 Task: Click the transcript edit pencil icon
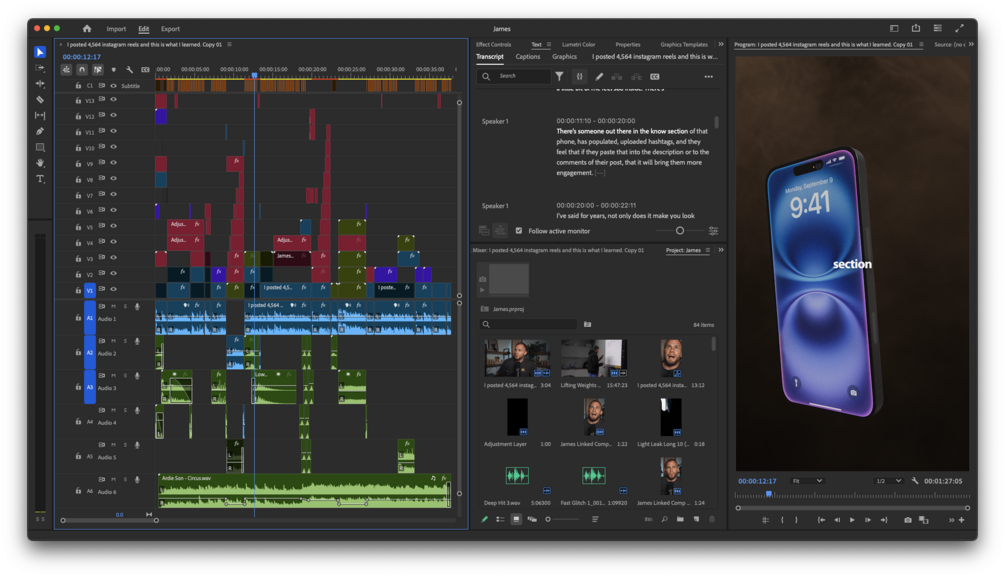[599, 76]
